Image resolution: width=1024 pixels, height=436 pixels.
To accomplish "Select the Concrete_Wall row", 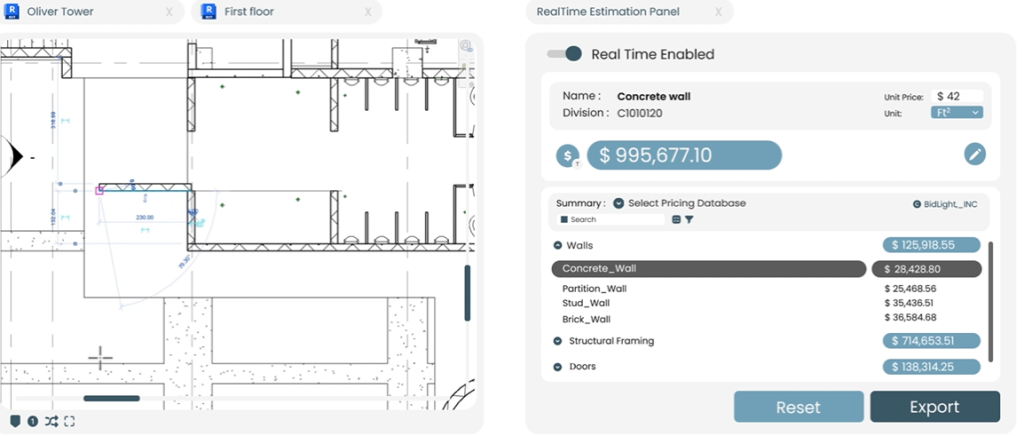I will [x=709, y=268].
